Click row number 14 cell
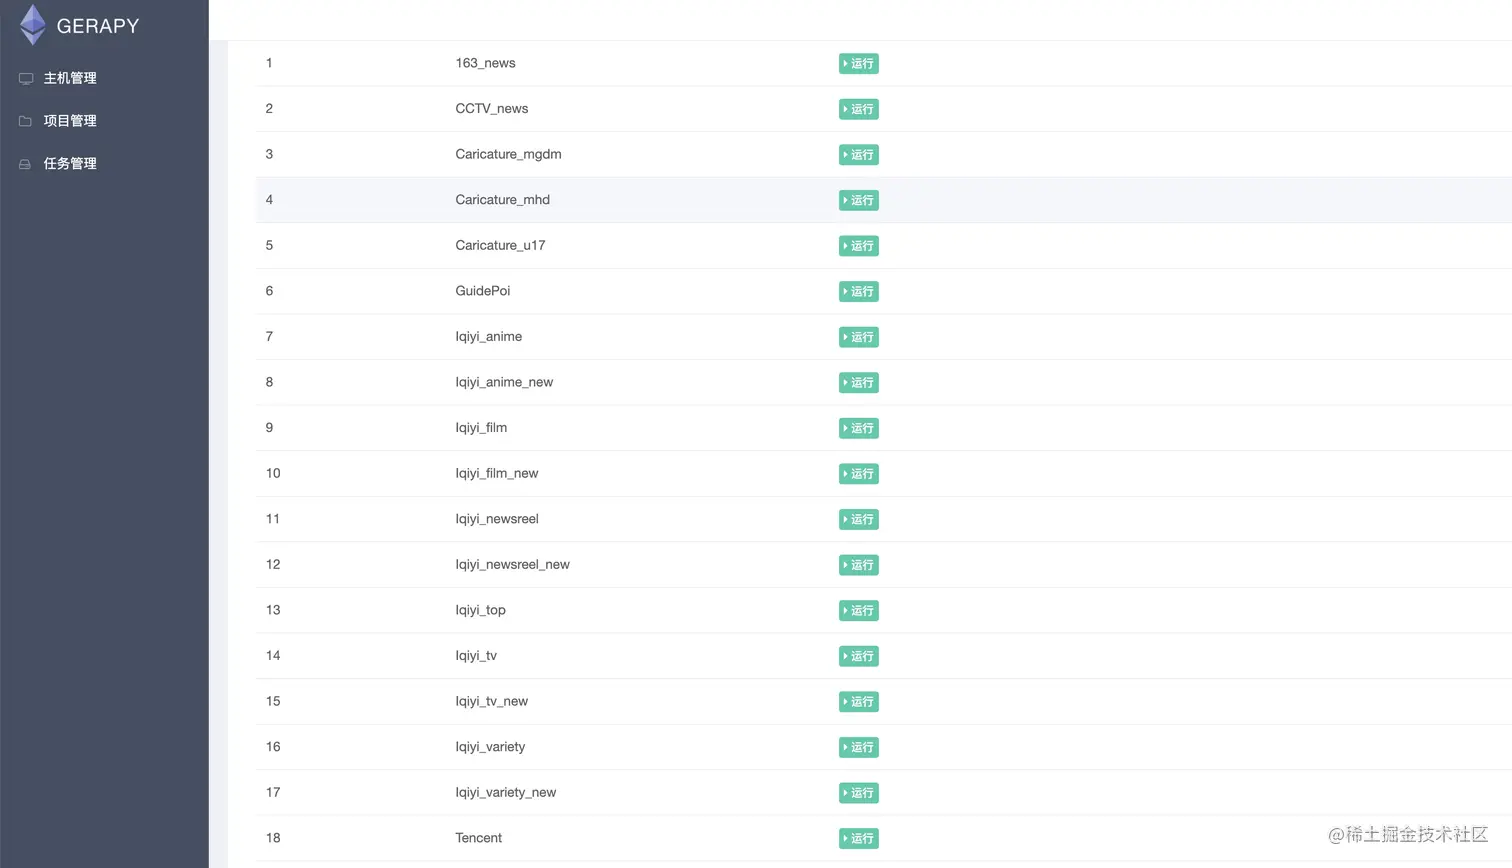The height and width of the screenshot is (868, 1512). point(273,656)
